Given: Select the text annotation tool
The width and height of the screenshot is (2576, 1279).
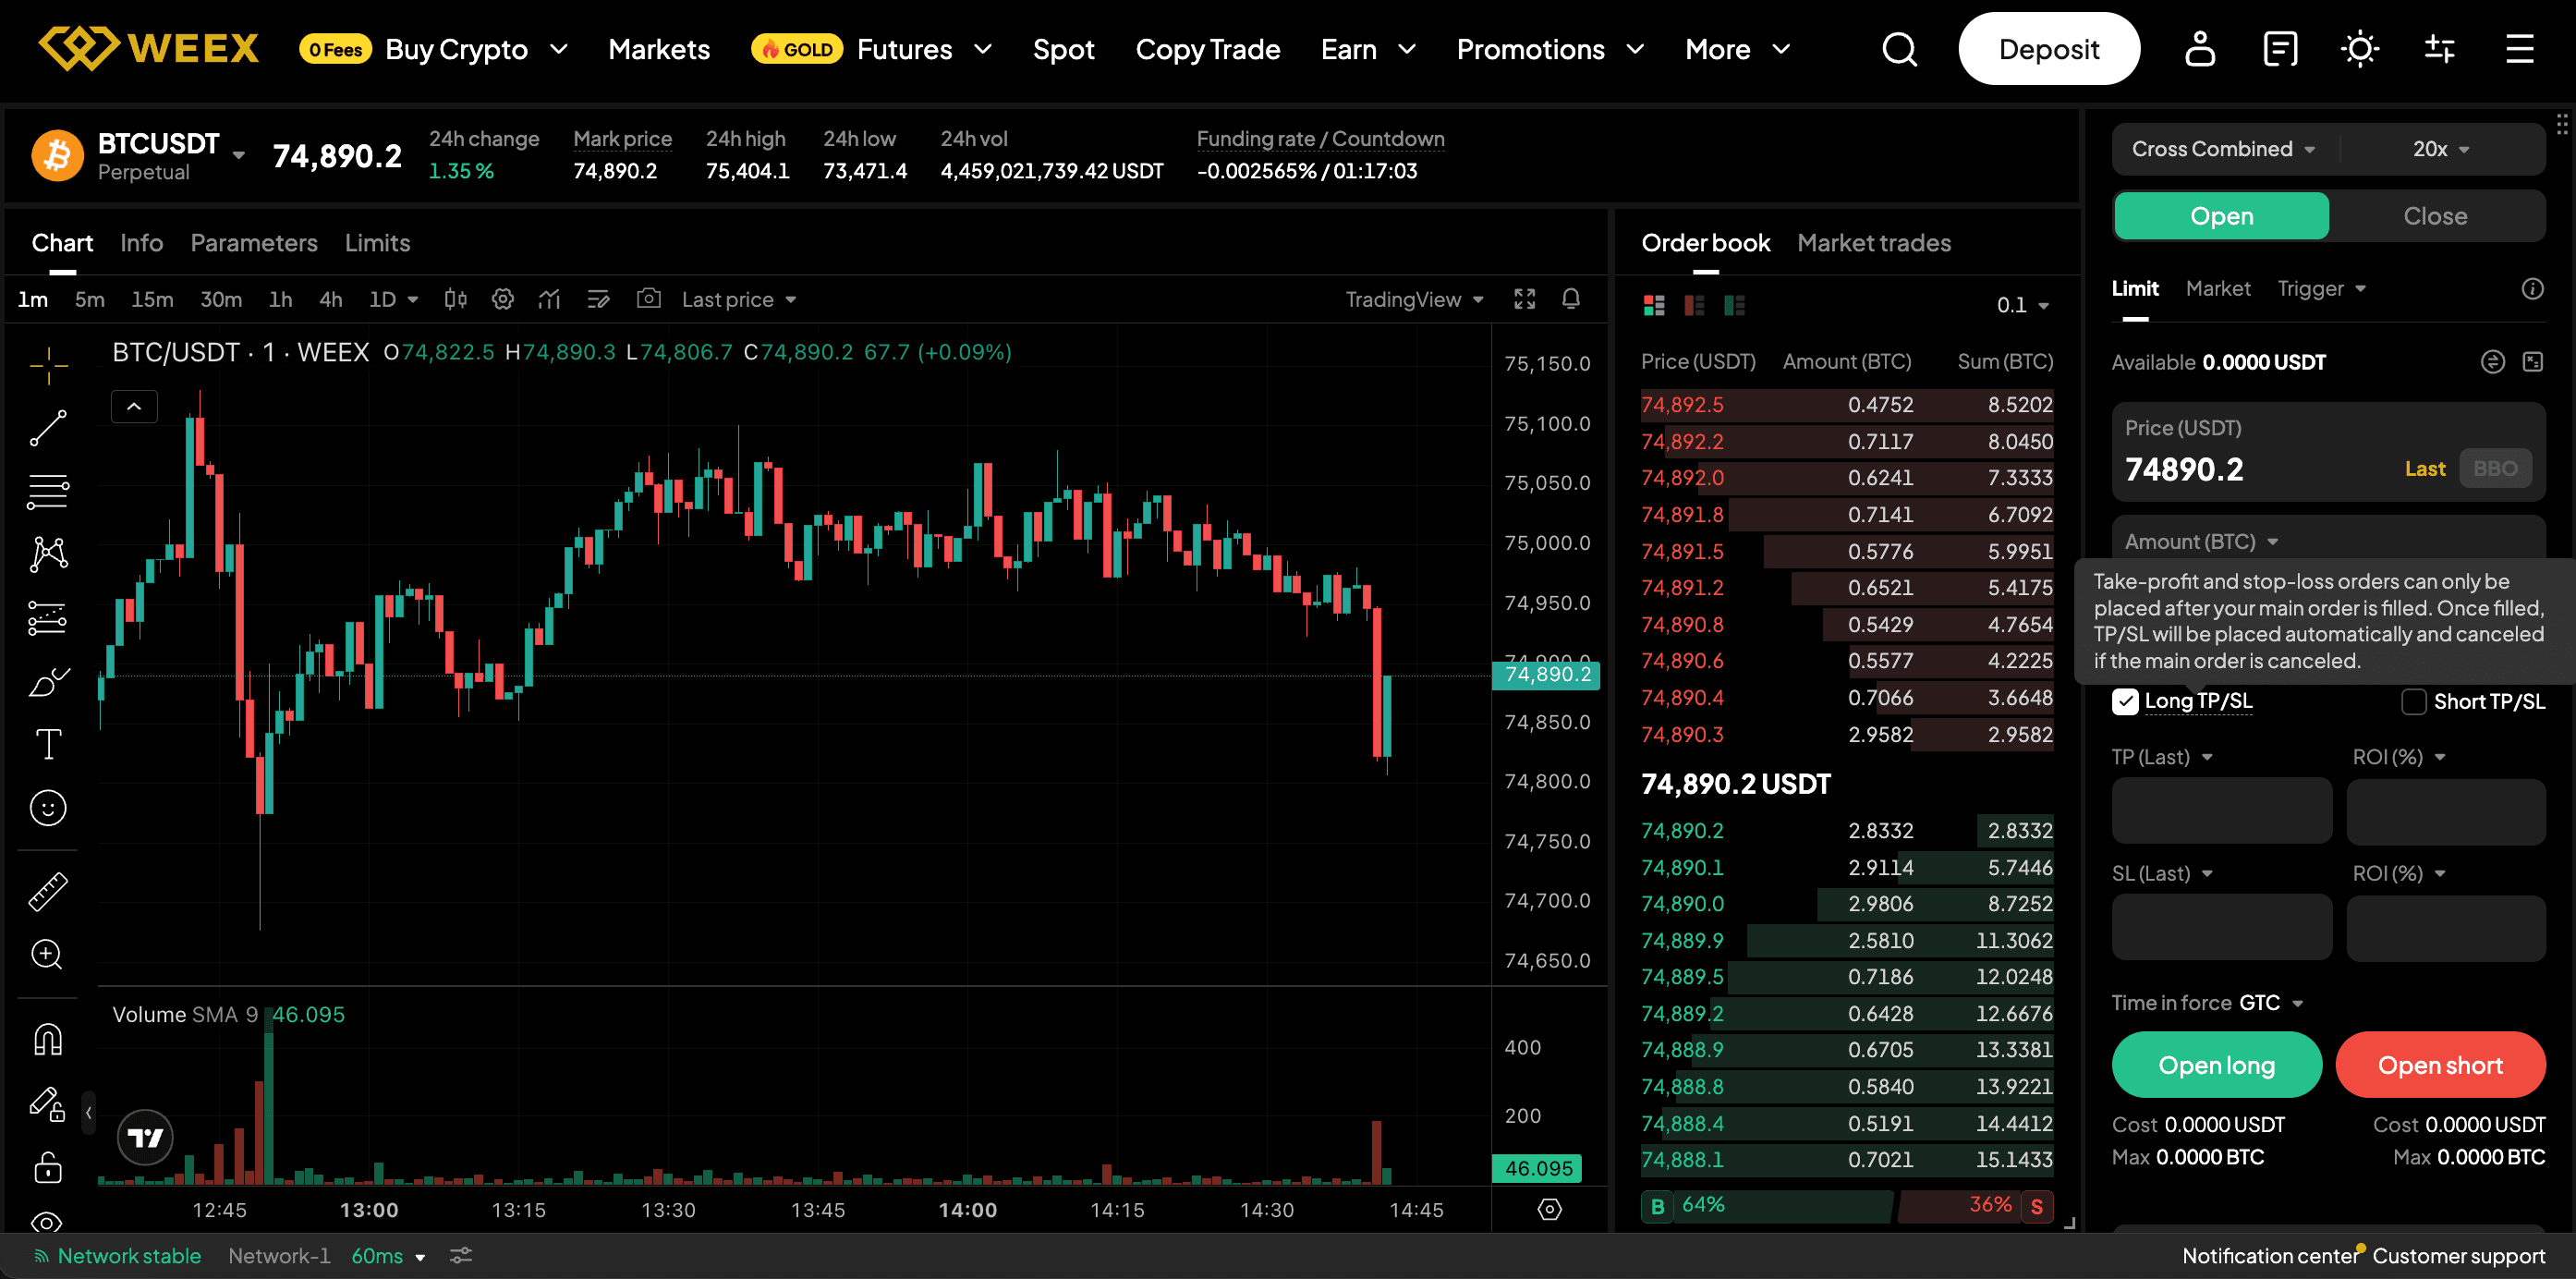Looking at the screenshot, I should [x=48, y=744].
